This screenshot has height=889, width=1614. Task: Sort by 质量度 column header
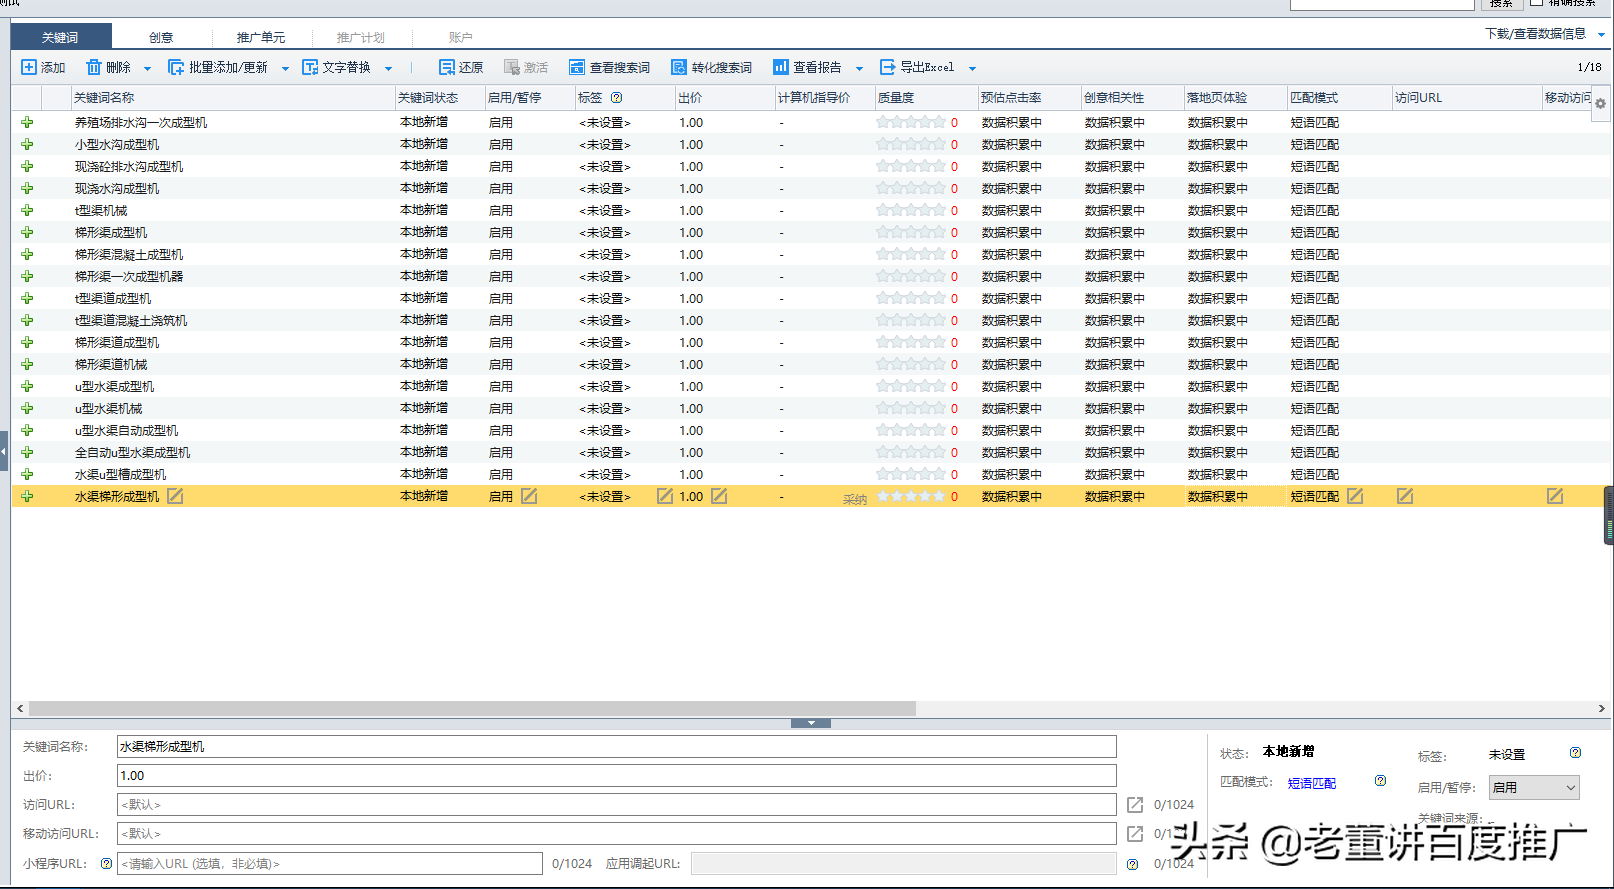tap(927, 98)
